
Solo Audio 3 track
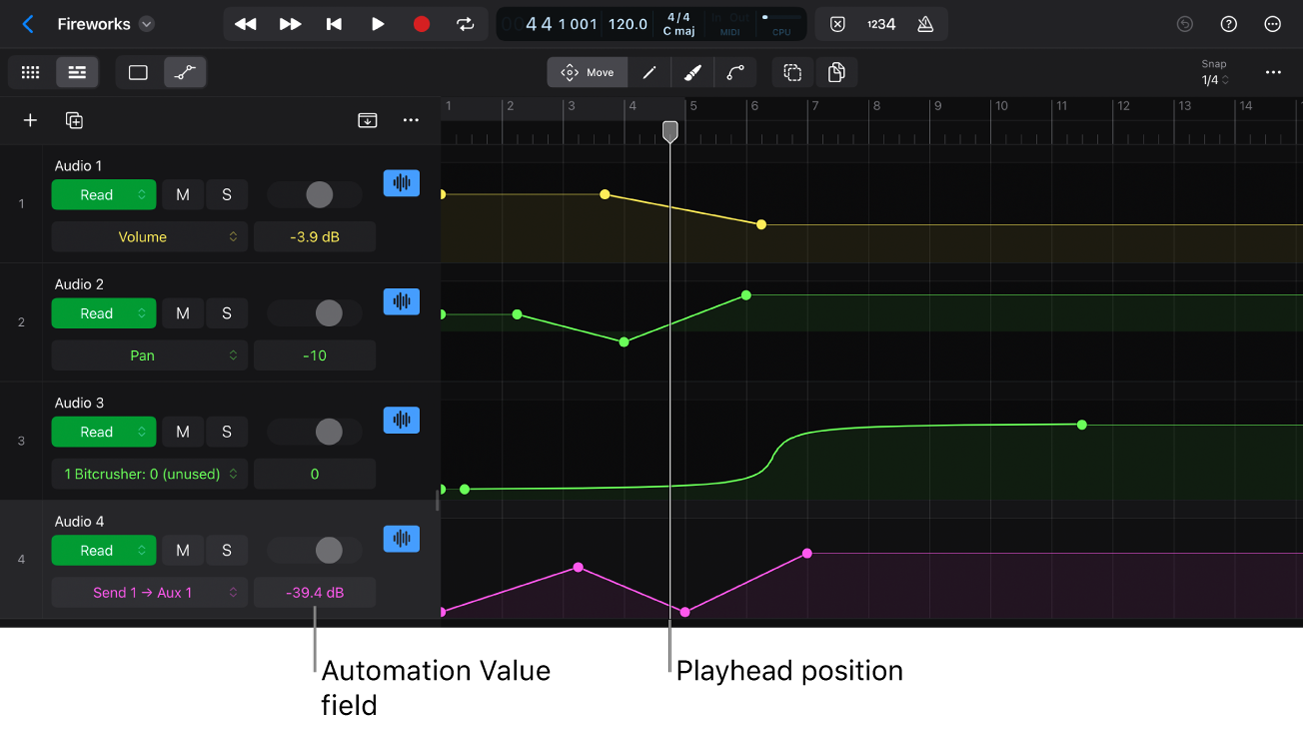click(x=227, y=432)
